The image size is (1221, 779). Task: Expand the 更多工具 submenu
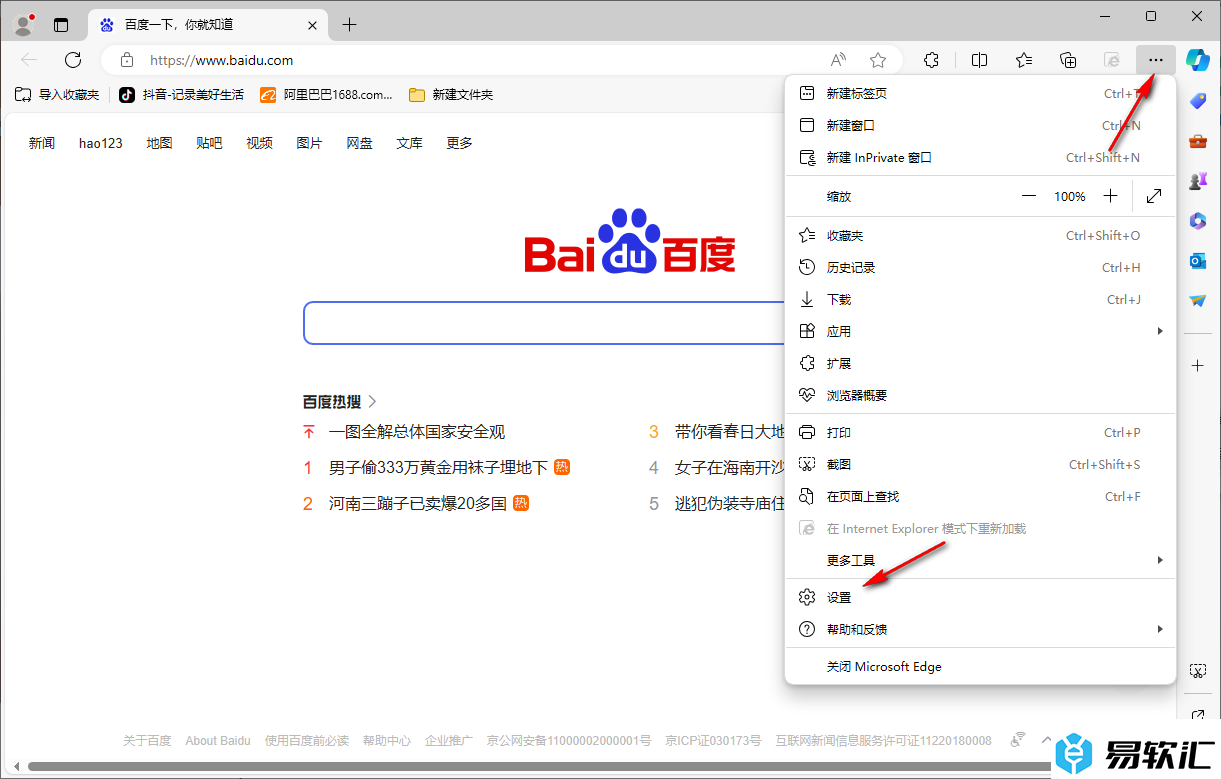coord(980,560)
